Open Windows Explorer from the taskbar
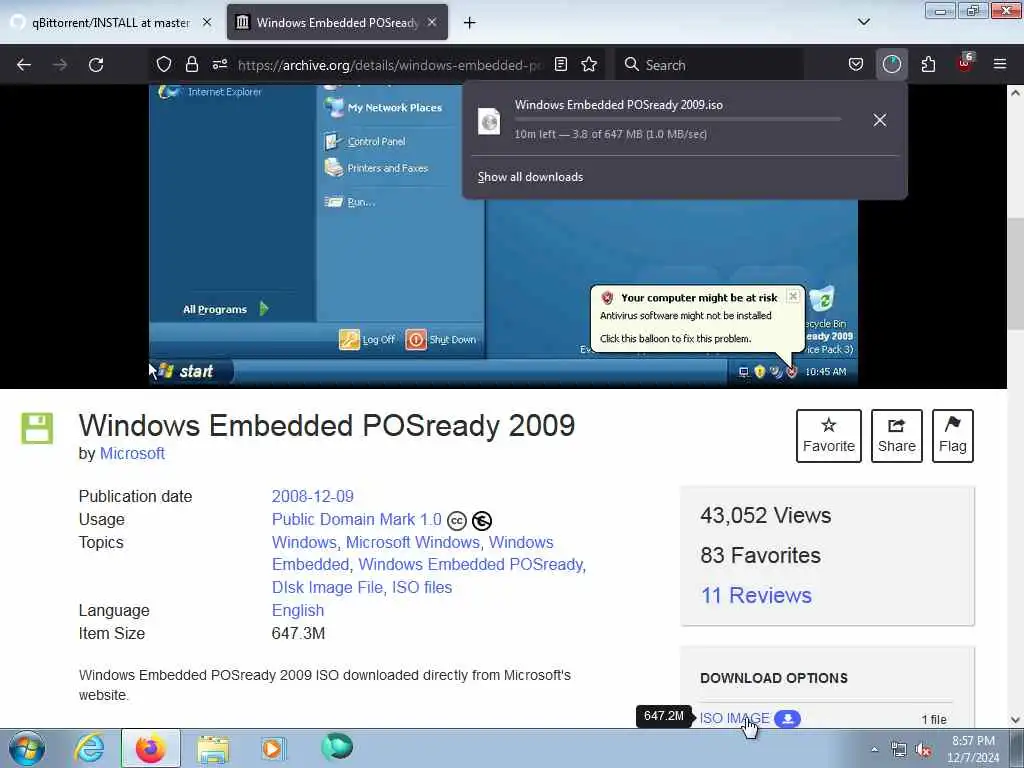 (213, 749)
